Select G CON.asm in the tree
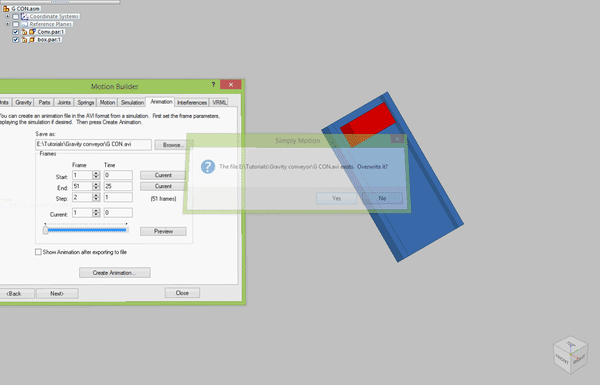Screen dimensions: 600x385 click(26, 8)
